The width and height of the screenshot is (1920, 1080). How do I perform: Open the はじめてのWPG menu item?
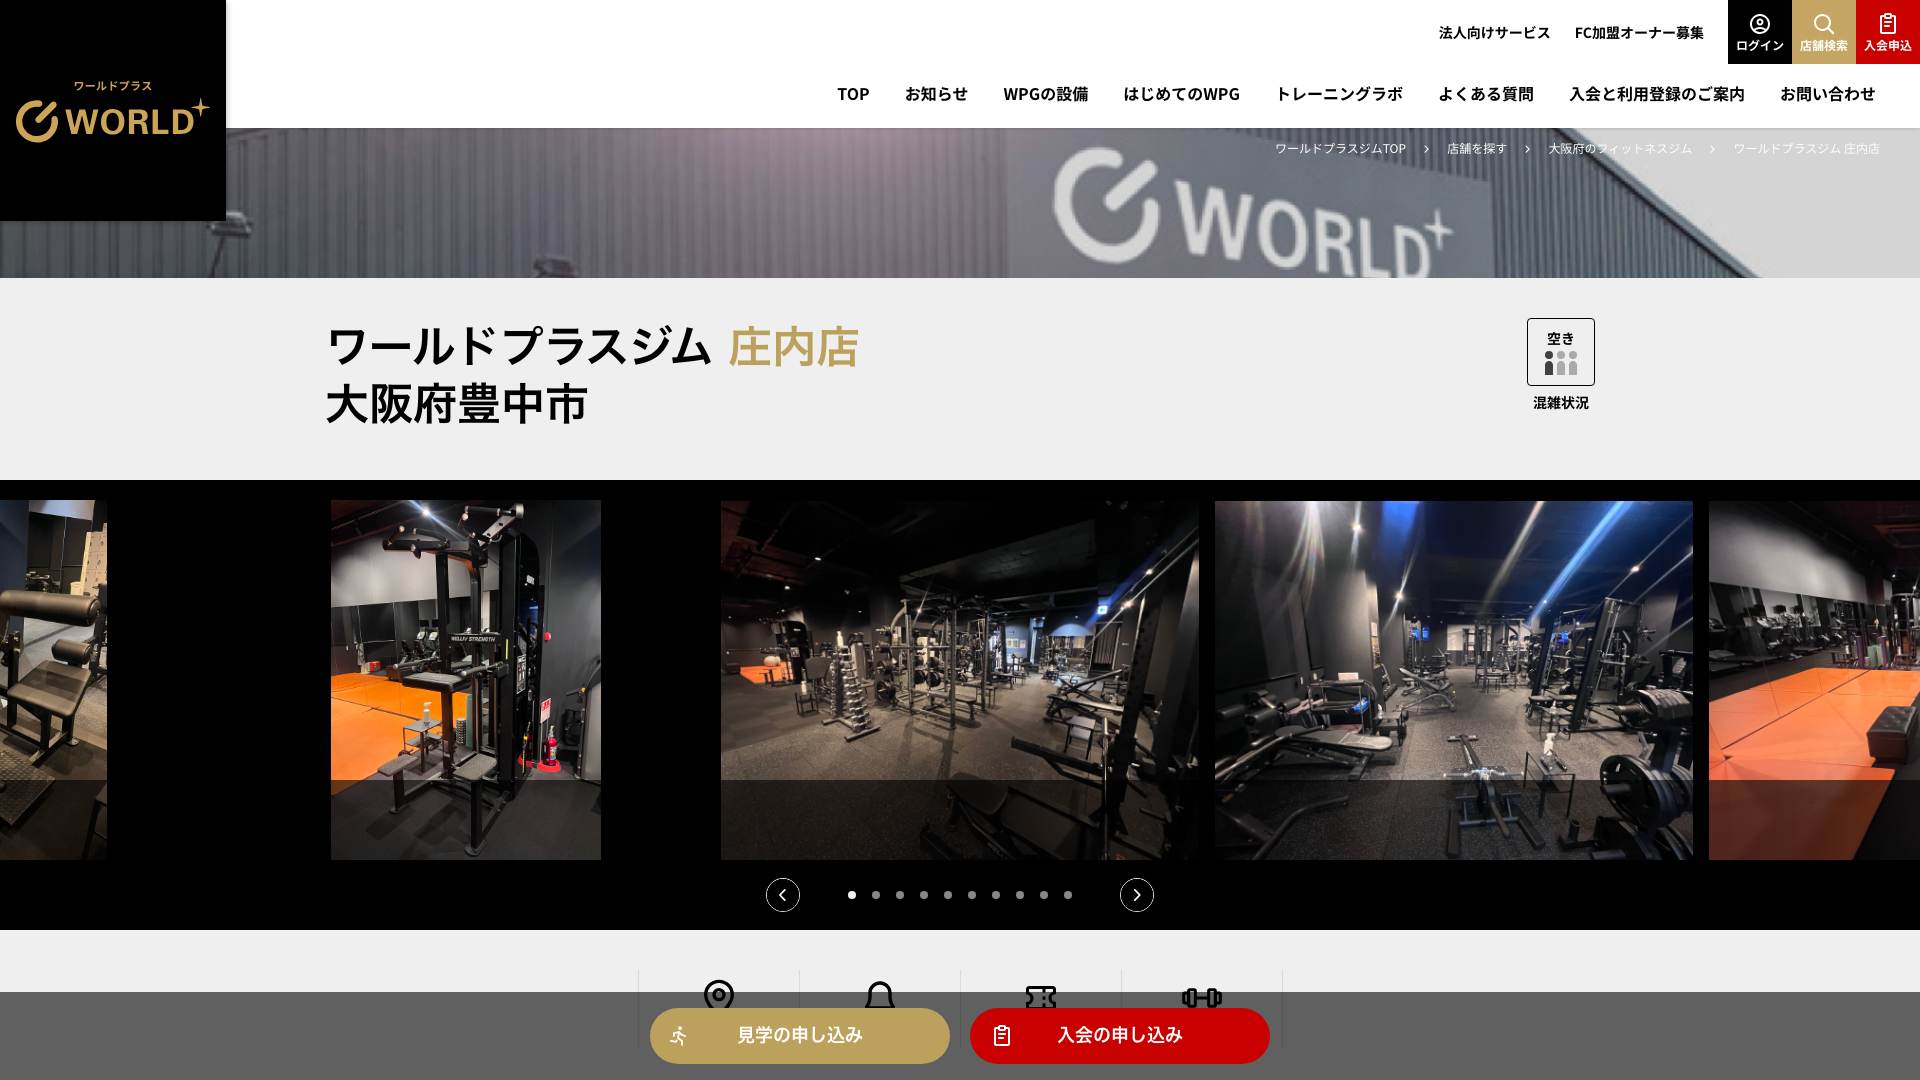(1181, 94)
